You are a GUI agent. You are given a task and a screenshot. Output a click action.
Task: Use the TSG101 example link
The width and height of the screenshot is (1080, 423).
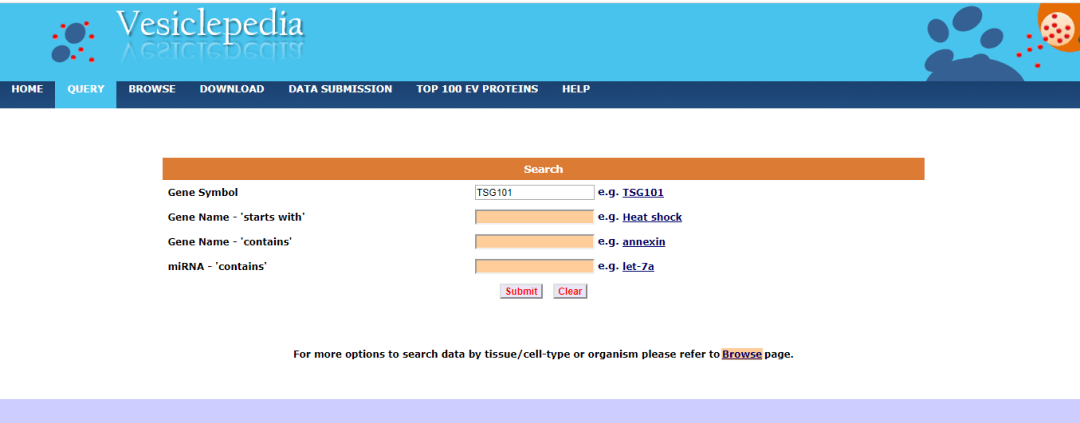(x=643, y=193)
